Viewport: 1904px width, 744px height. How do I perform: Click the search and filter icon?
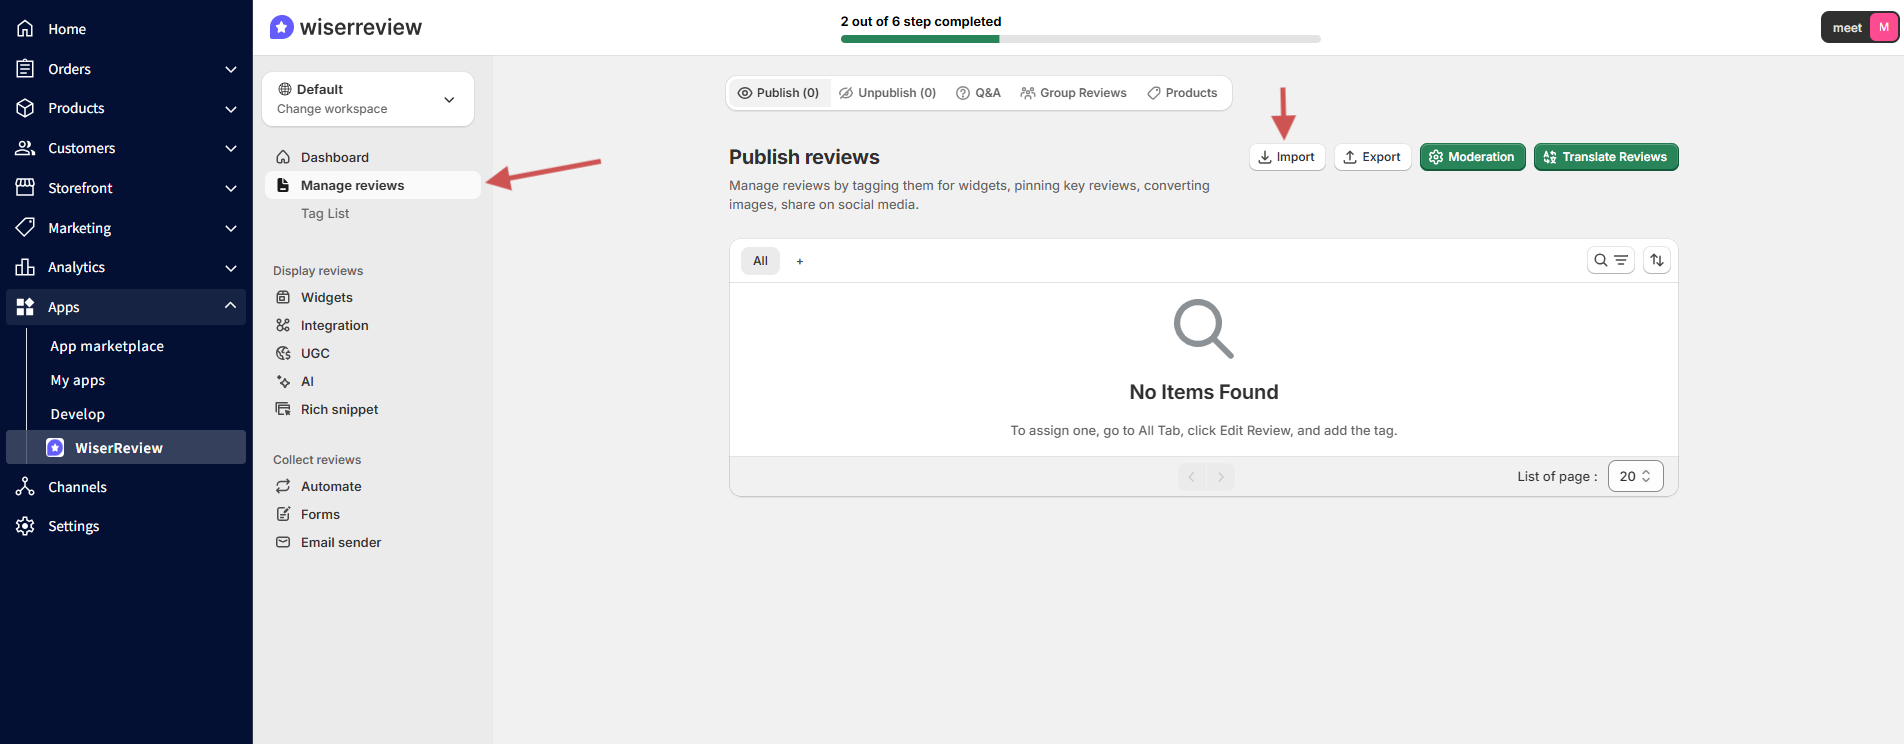tap(1610, 260)
